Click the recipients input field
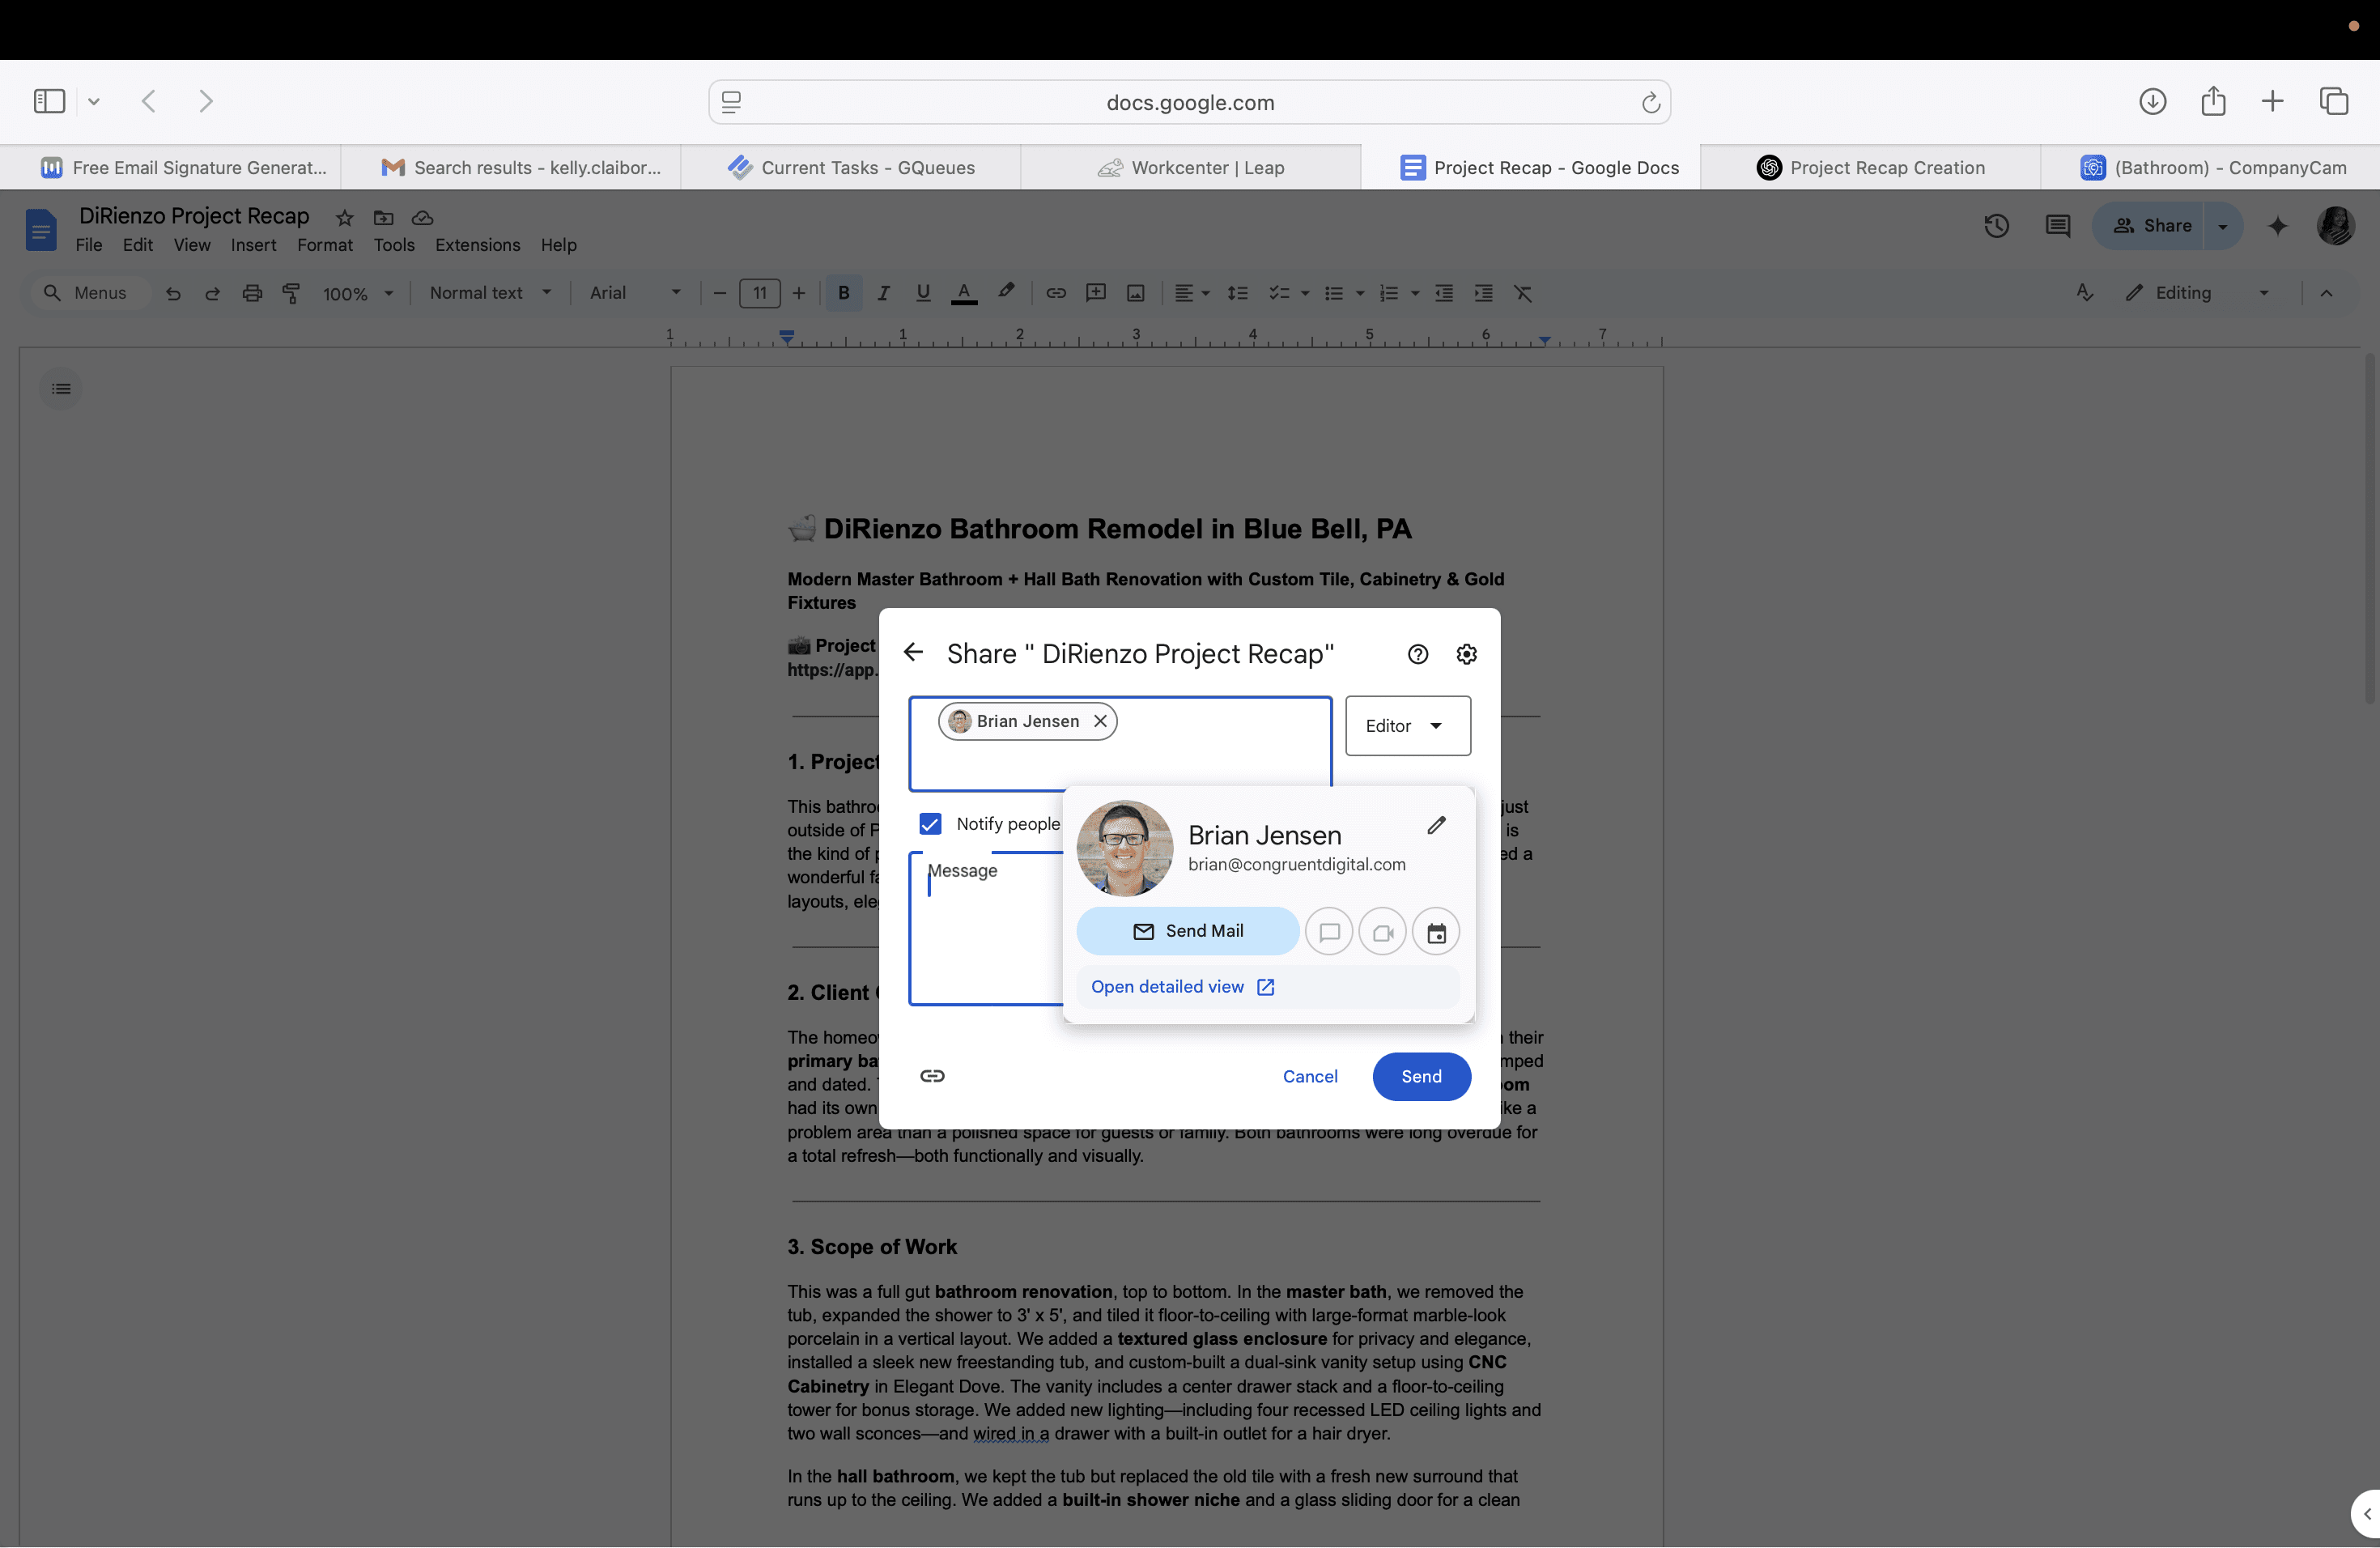This screenshot has width=2380, height=1548. point(1120,744)
